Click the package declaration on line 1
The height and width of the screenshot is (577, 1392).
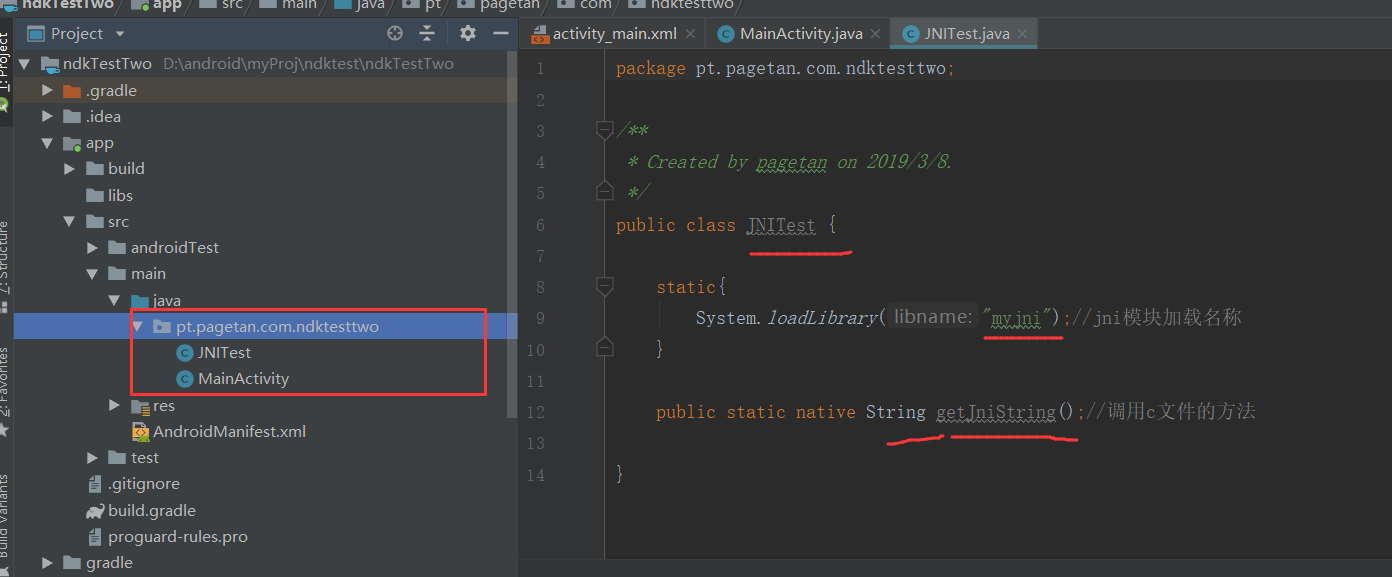(786, 69)
